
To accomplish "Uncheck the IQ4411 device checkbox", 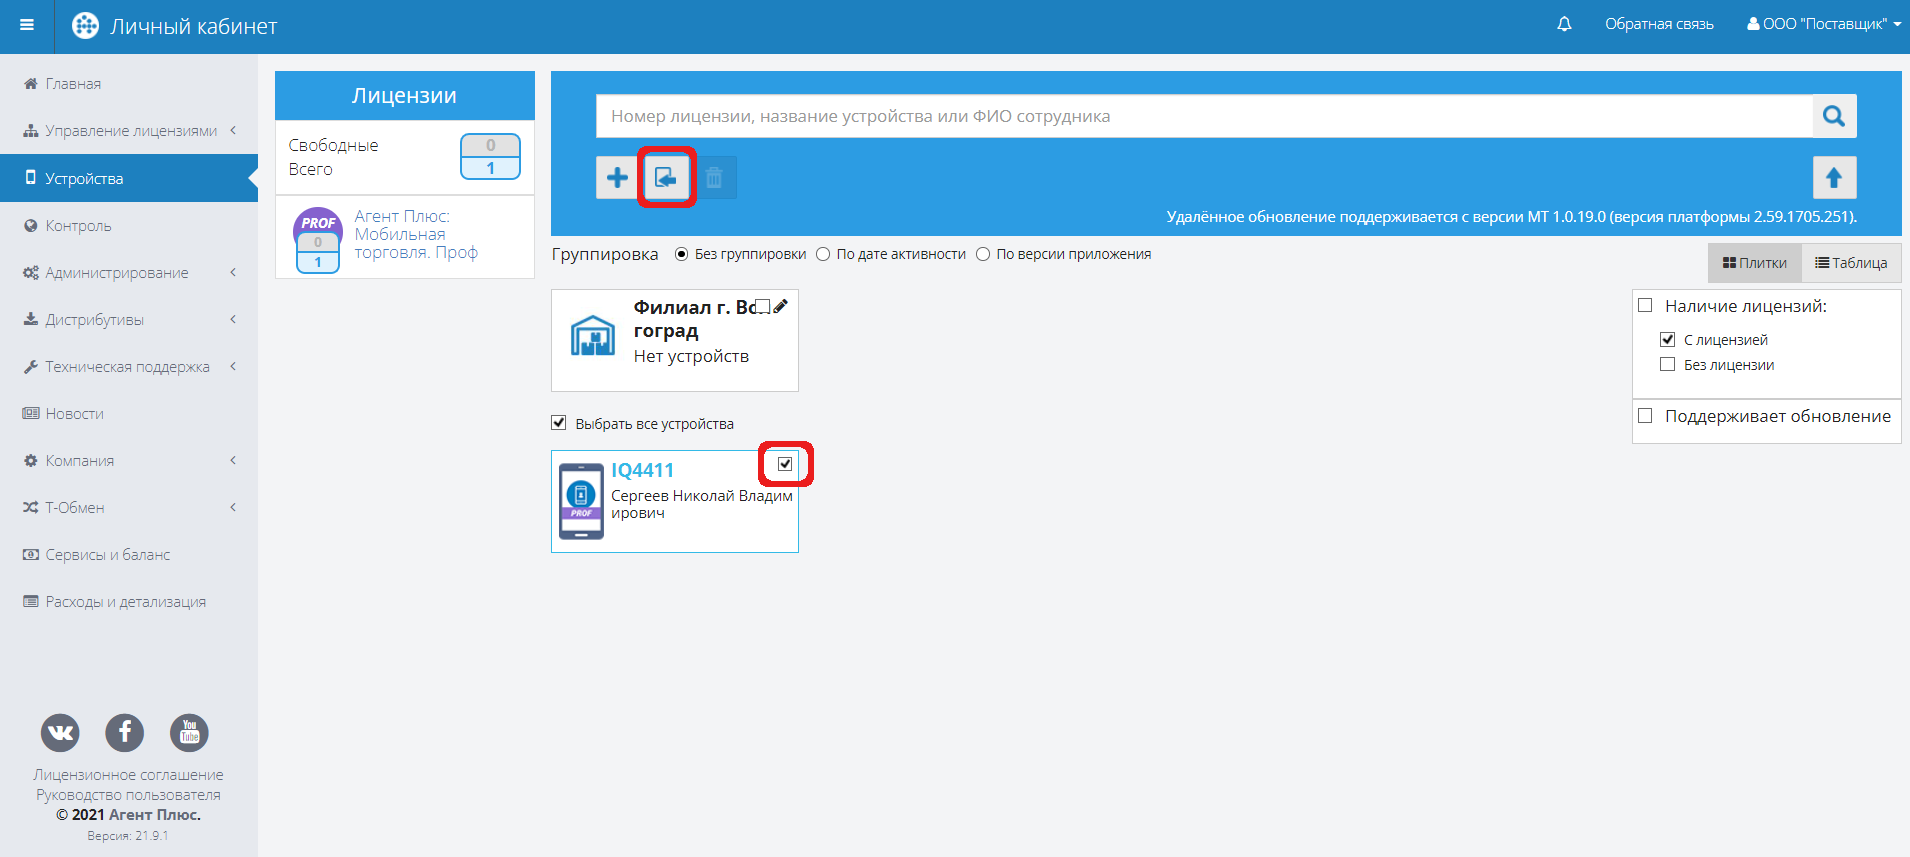I will click(785, 464).
